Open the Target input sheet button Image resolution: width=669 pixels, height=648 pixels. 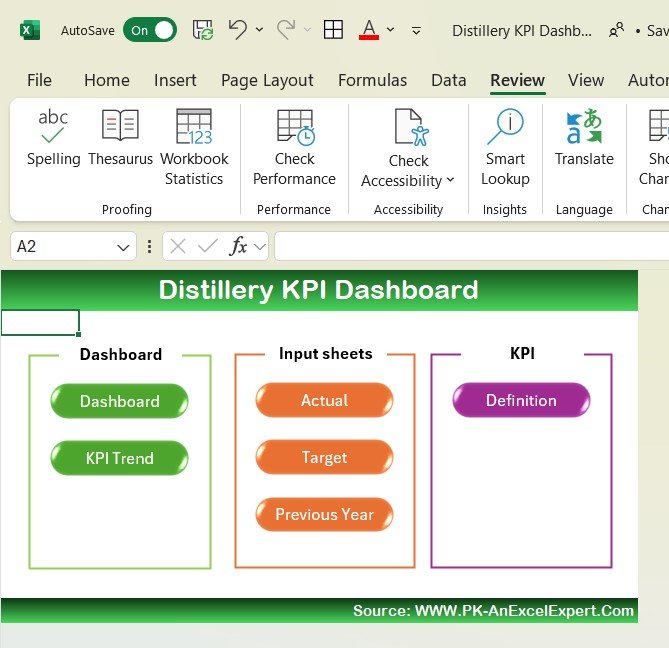pyautogui.click(x=324, y=457)
